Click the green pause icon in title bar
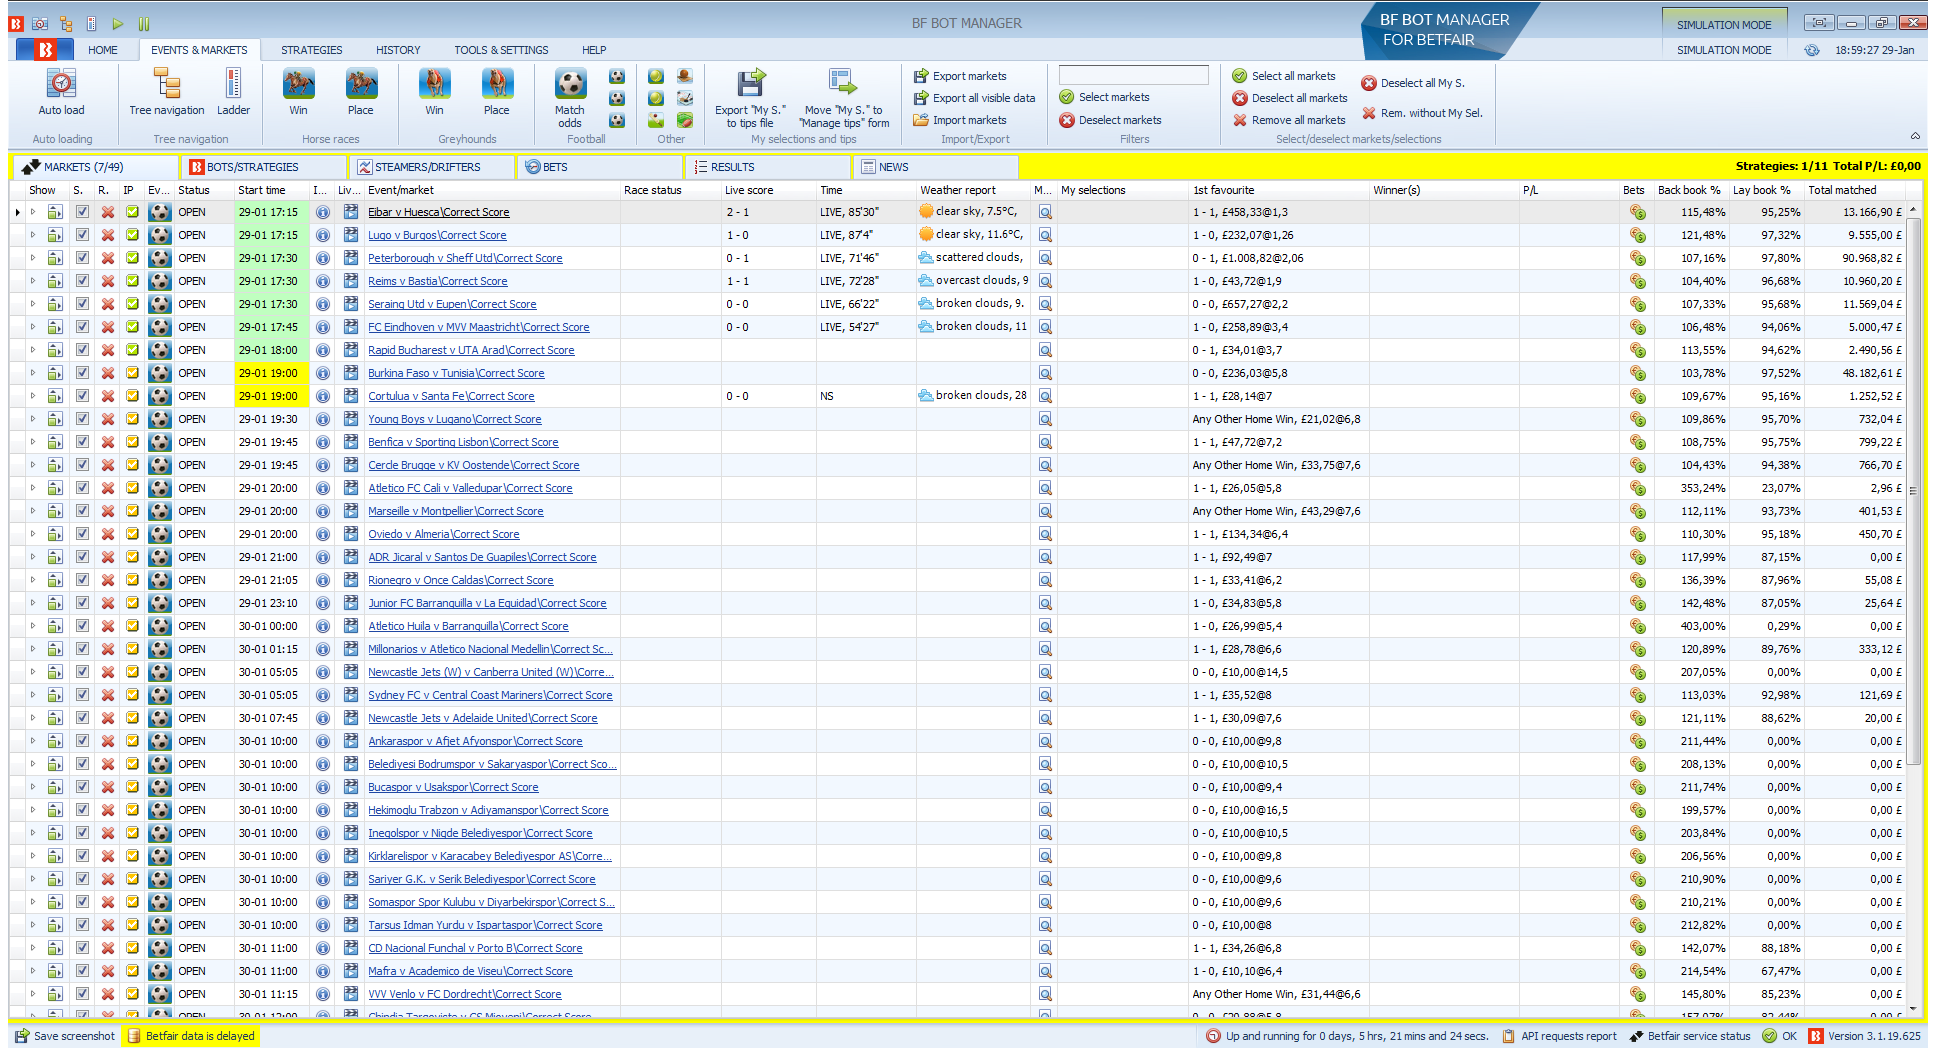 144,23
